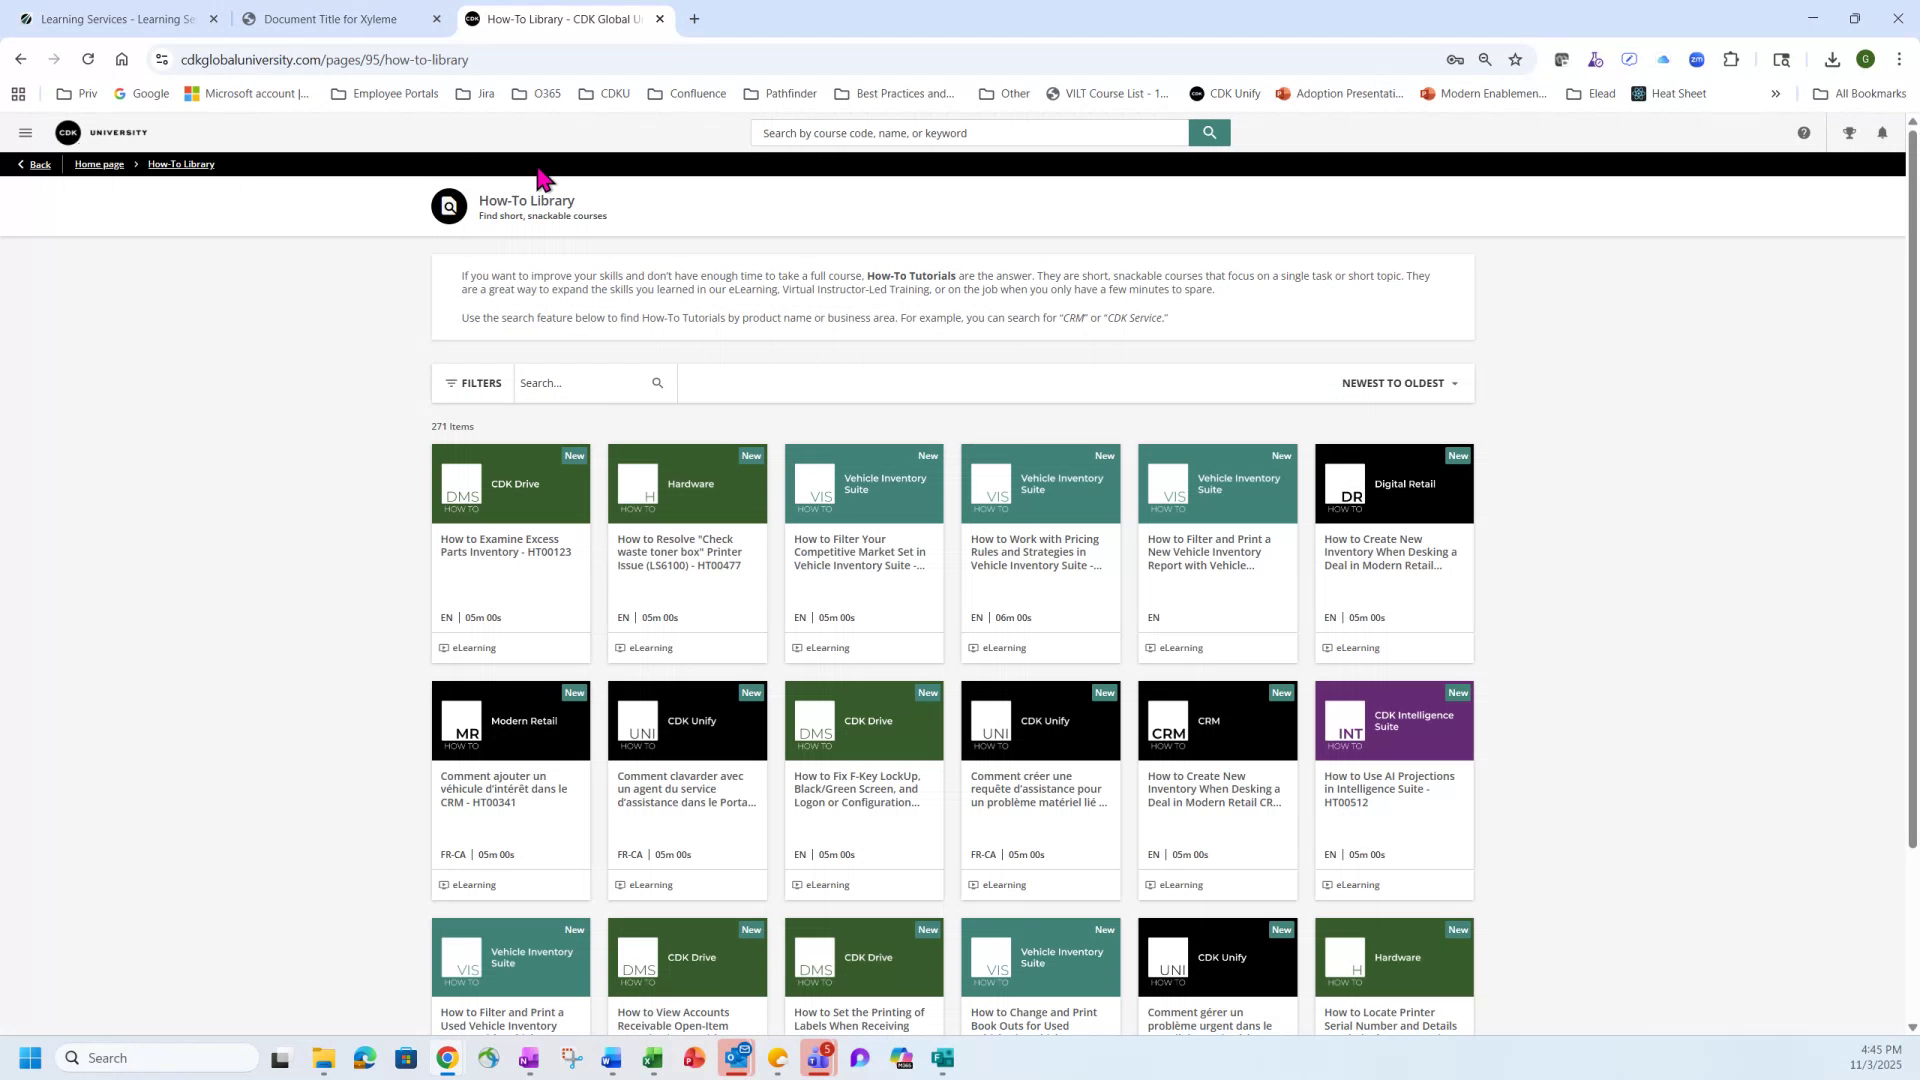Open the NEWEST TO OLDEST sort dropdown

pyautogui.click(x=1399, y=382)
